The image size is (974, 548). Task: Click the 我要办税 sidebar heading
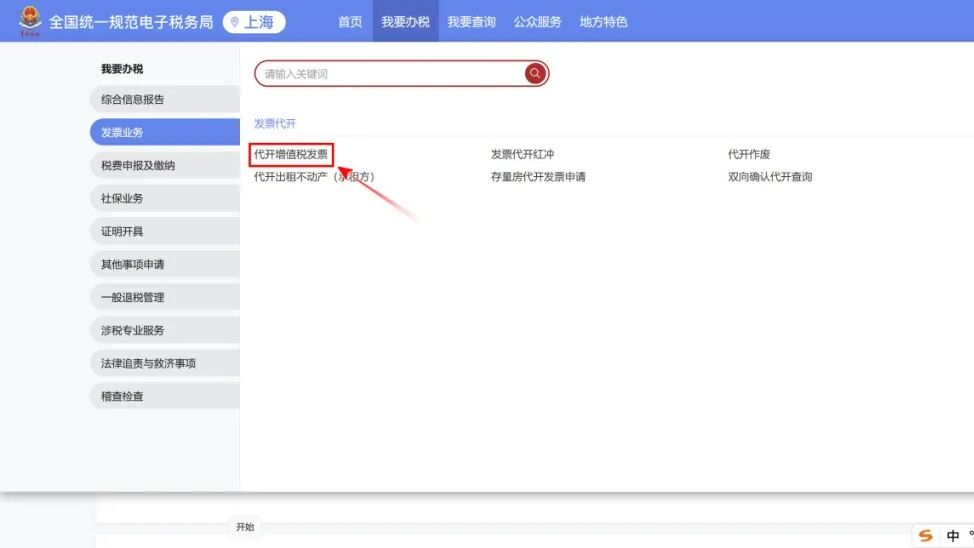coord(122,68)
